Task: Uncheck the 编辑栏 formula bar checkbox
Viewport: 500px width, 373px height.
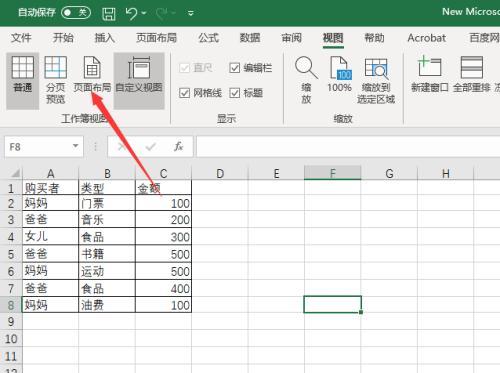Action: pos(235,68)
